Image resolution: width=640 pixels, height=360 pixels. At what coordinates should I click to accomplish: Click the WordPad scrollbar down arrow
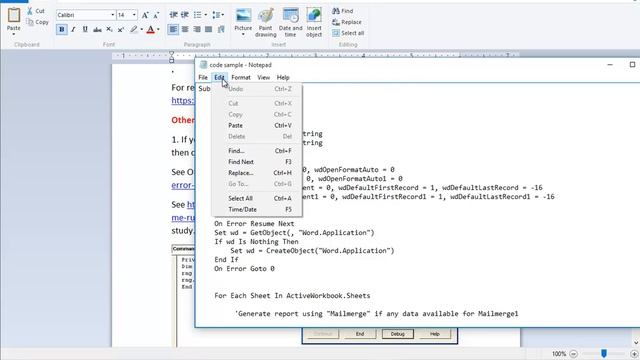click(x=636, y=343)
